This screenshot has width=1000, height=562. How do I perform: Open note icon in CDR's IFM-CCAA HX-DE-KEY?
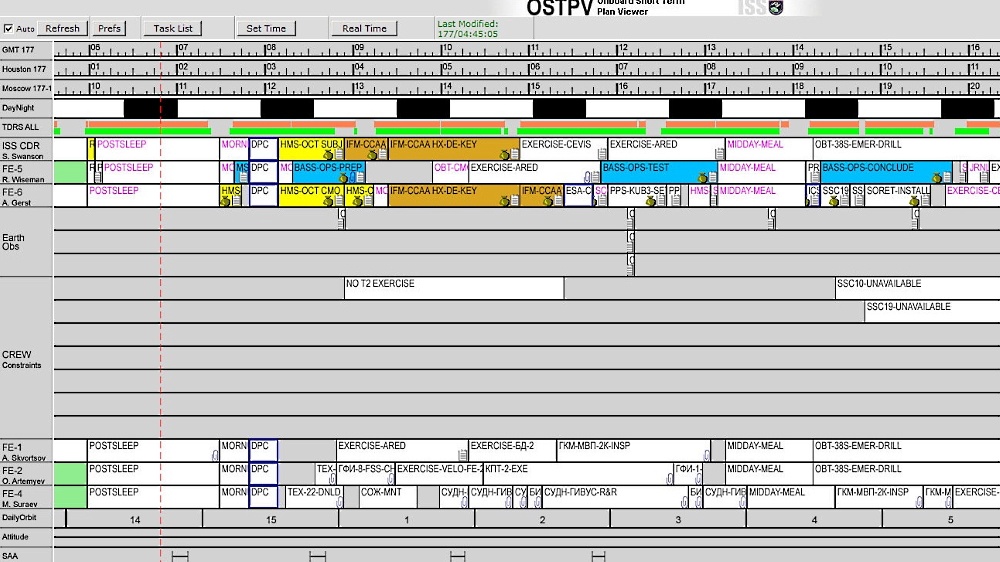(514, 154)
